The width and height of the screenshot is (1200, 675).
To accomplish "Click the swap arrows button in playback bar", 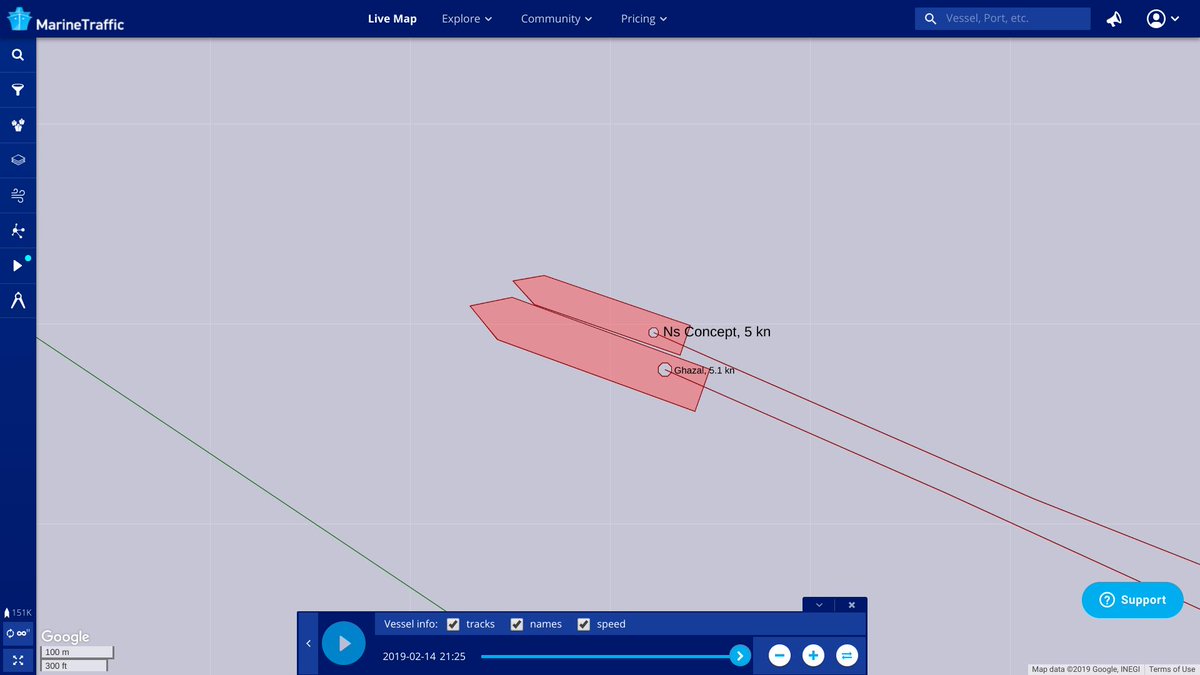I will point(846,656).
